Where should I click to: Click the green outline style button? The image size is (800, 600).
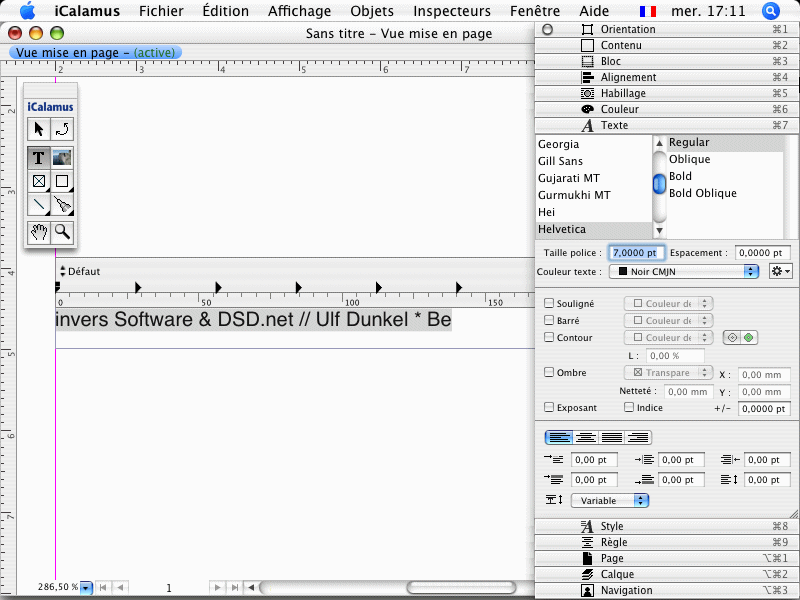[748, 338]
